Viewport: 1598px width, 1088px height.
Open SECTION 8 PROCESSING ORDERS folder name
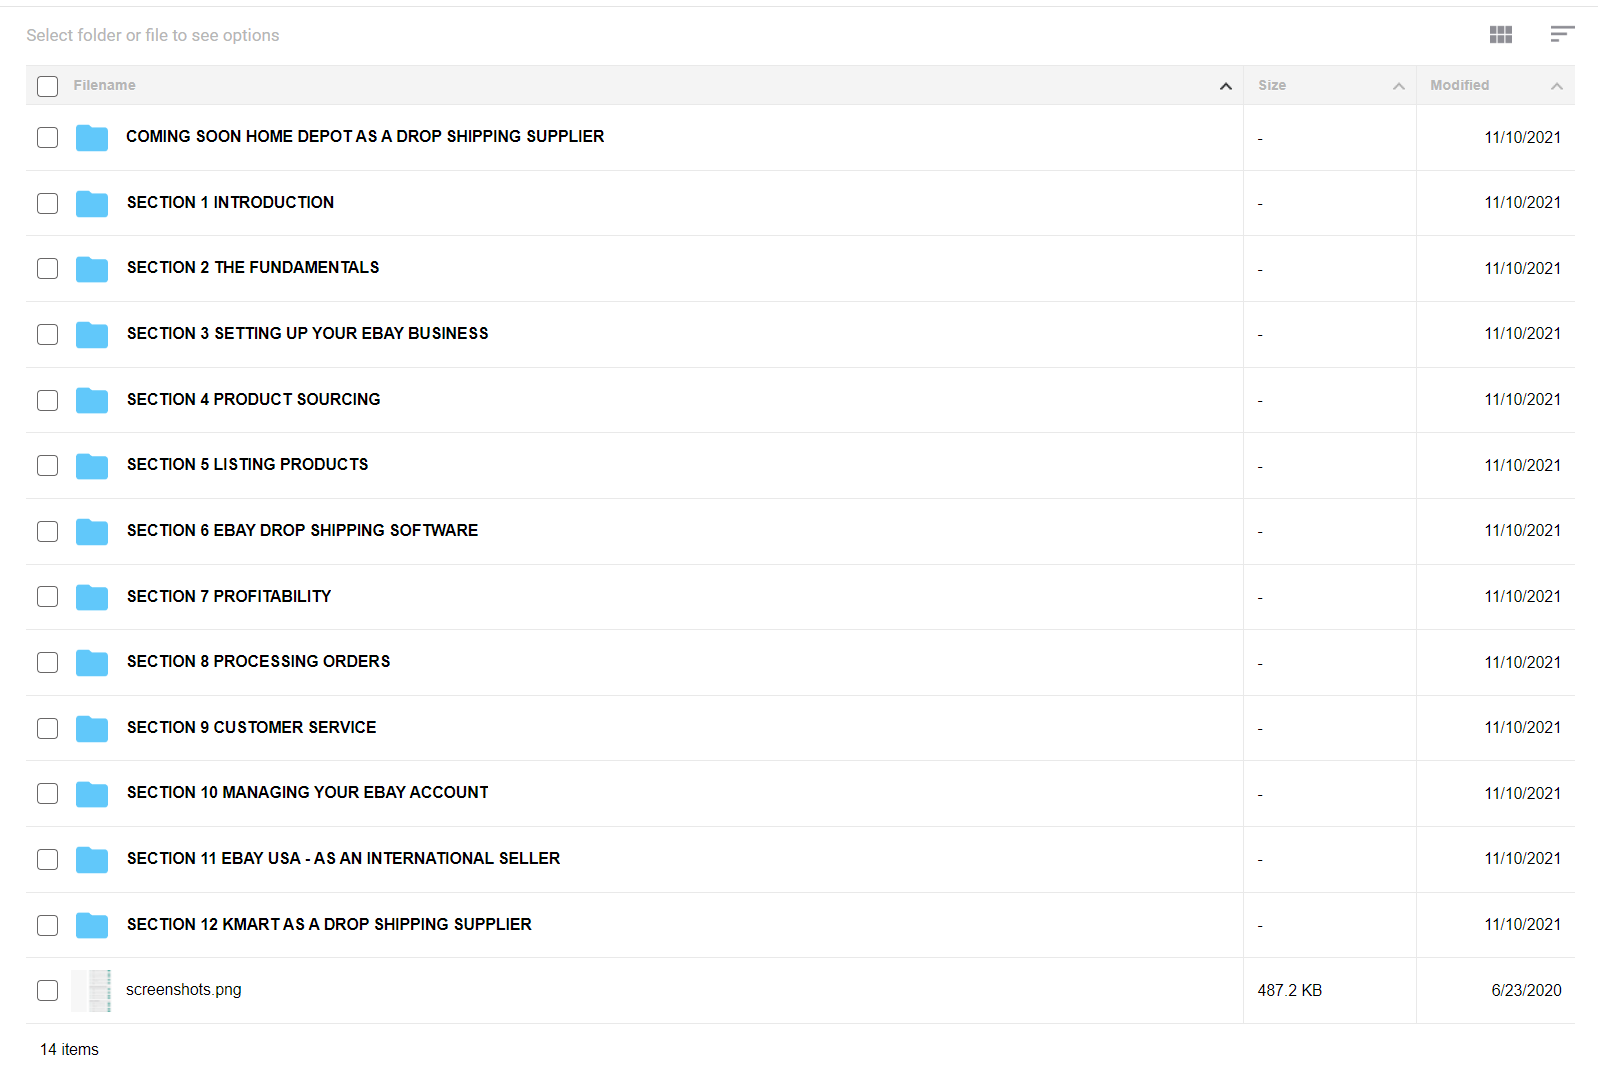tap(258, 661)
